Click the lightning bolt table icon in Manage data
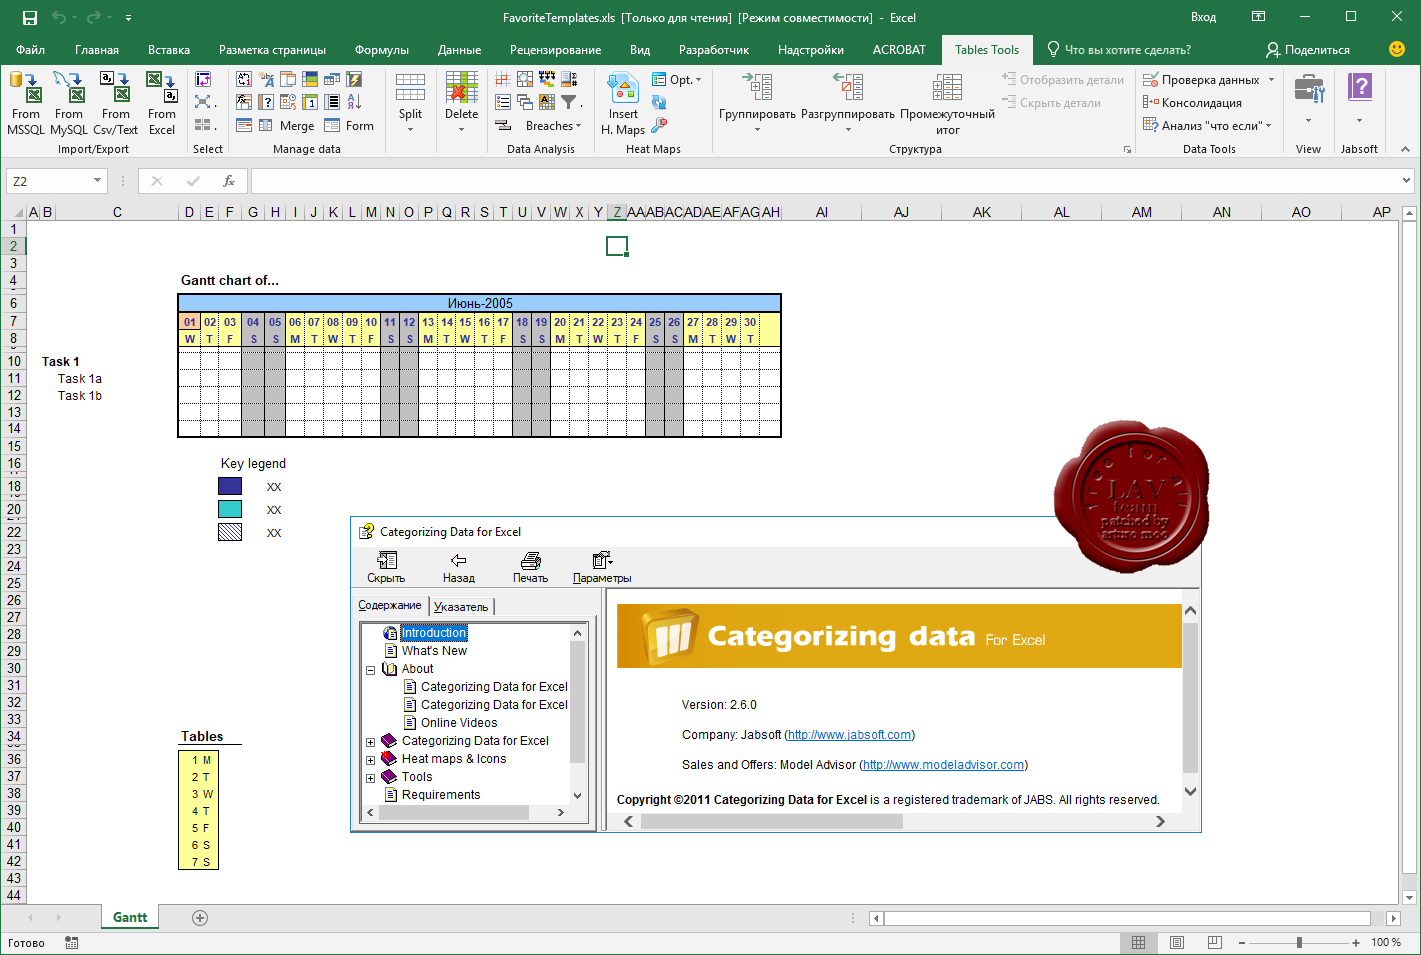 pos(353,79)
